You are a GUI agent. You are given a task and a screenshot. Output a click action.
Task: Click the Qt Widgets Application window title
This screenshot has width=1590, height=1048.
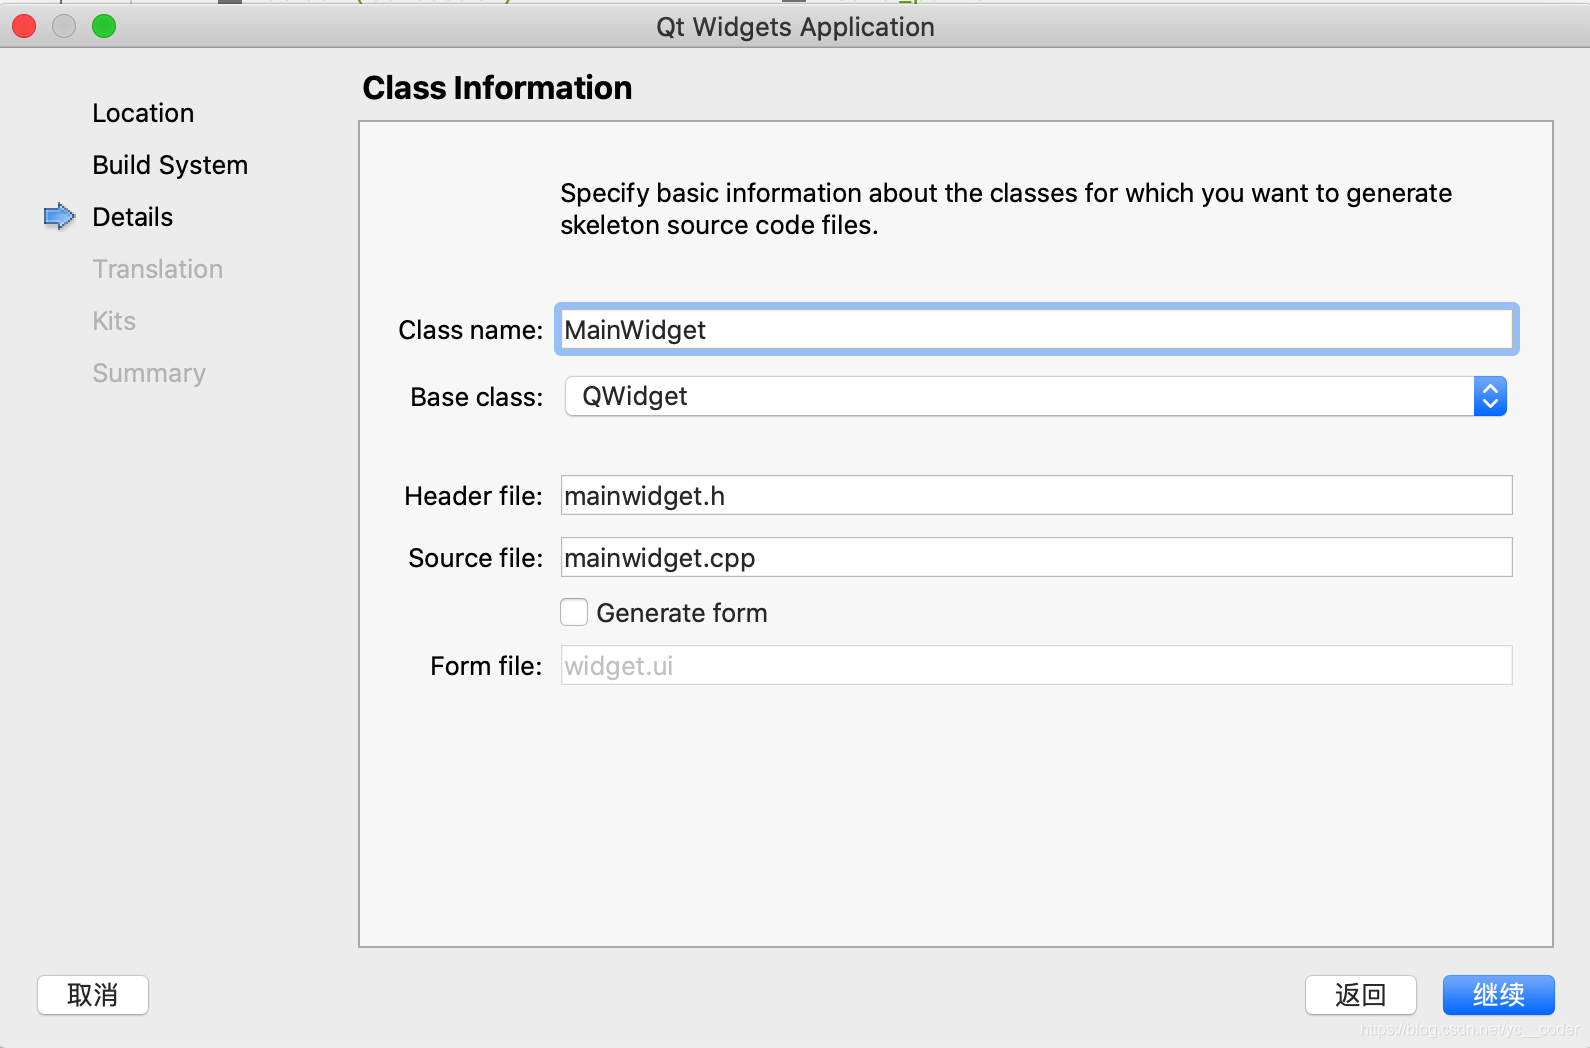(795, 27)
